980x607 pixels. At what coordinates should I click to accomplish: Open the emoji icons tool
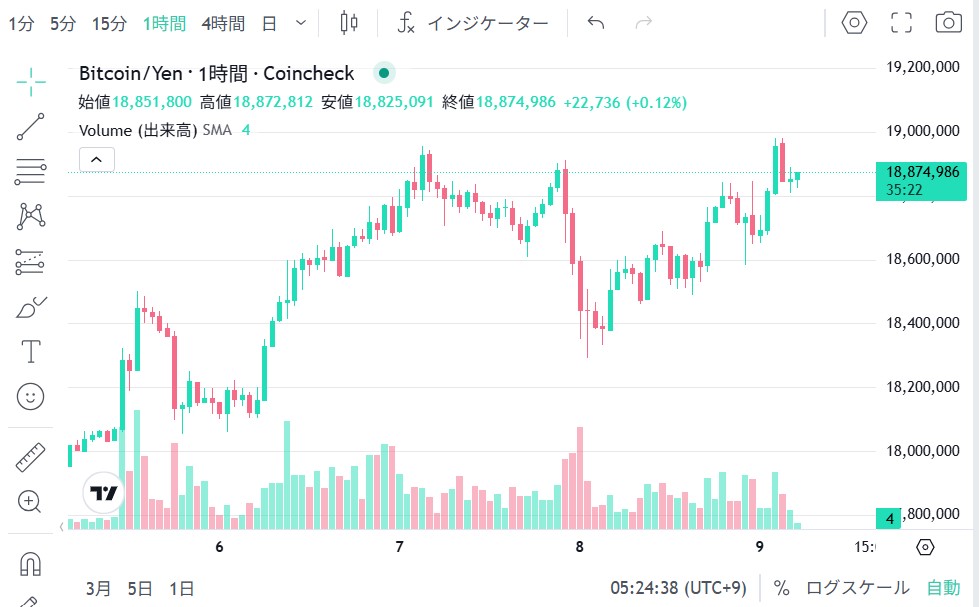[31, 397]
